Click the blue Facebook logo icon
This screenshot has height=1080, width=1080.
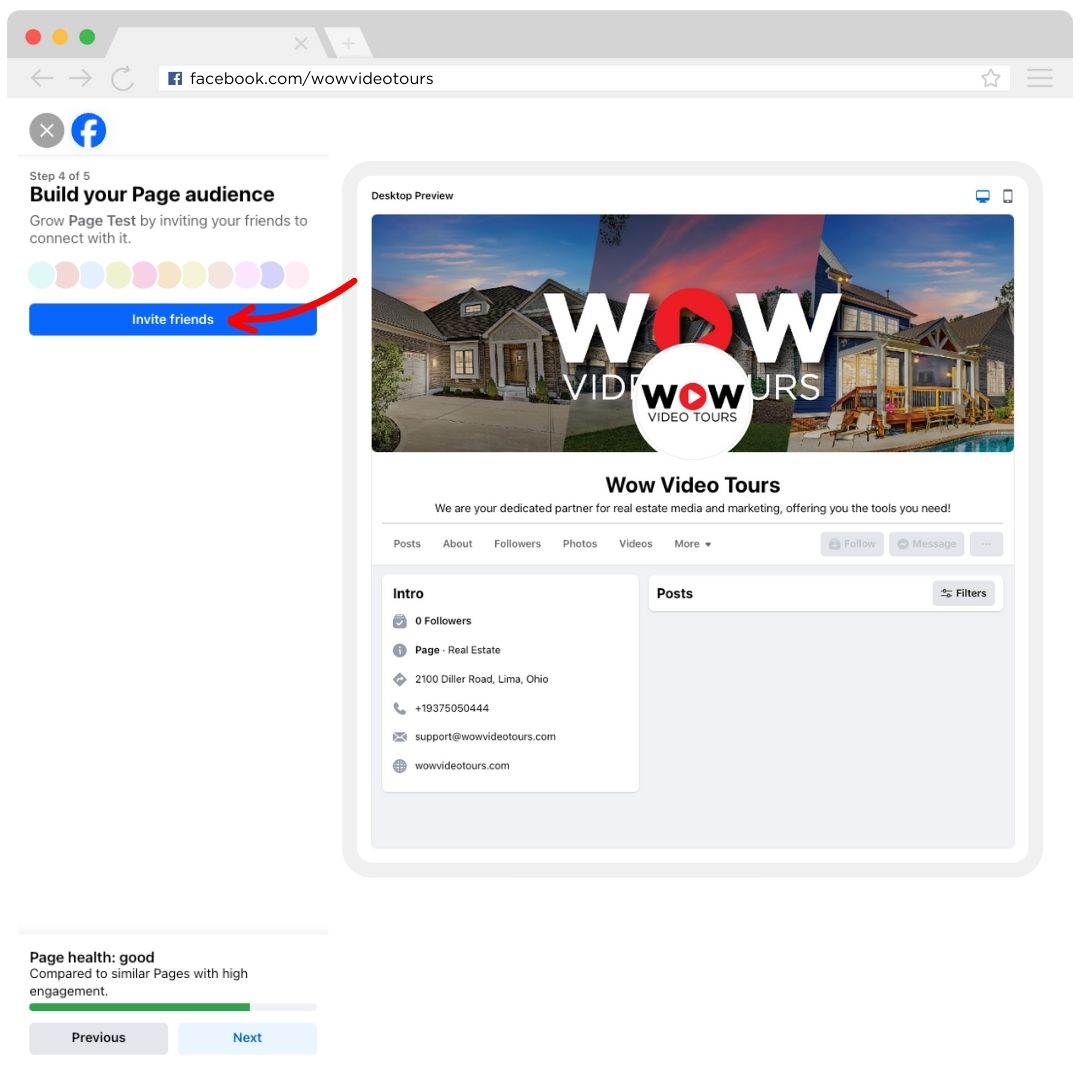pos(89,130)
